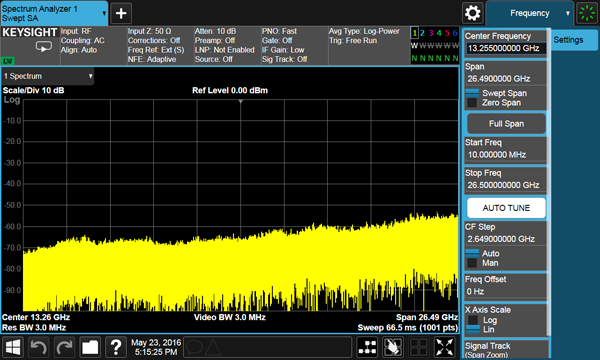The height and width of the screenshot is (360, 600).
Task: Click the Center Frequency input field
Action: pyautogui.click(x=506, y=48)
